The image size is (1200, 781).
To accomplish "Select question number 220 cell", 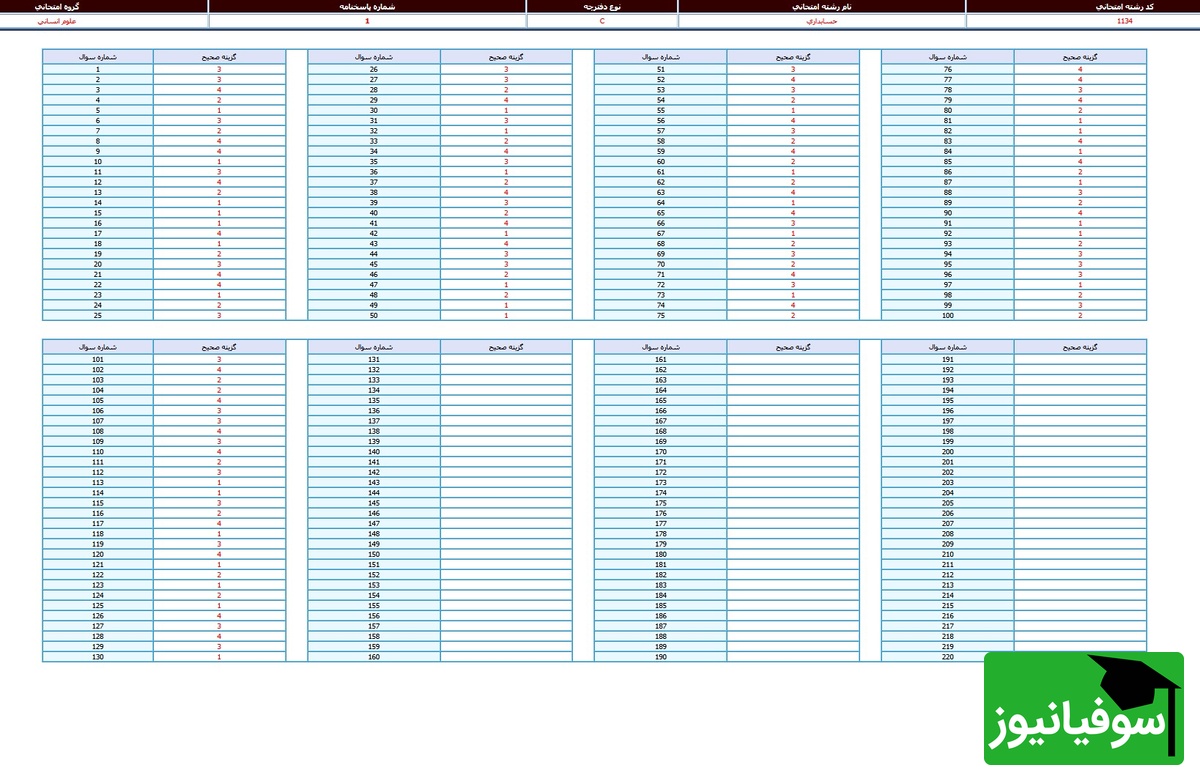I will click(948, 657).
